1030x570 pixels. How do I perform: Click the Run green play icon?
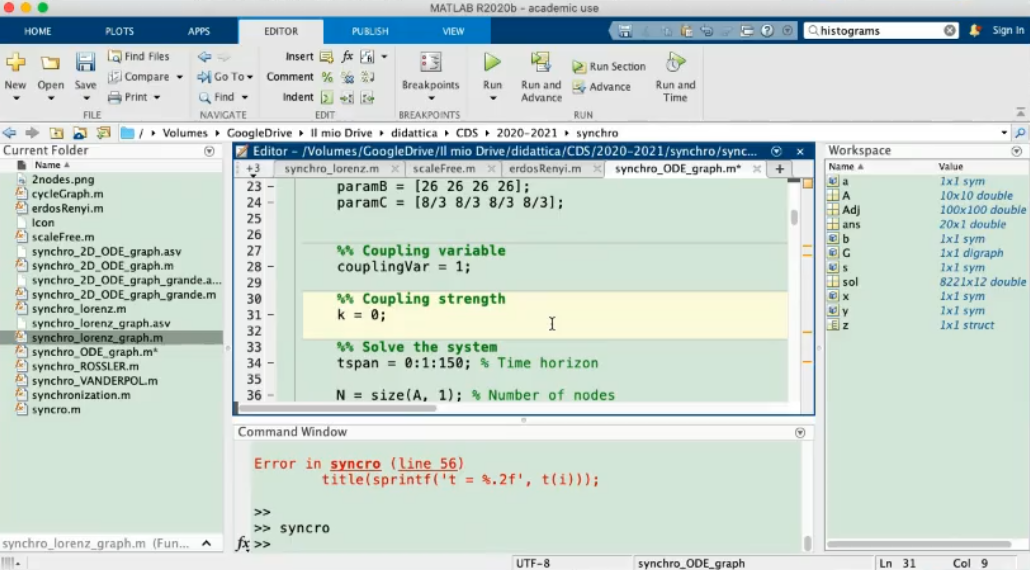pyautogui.click(x=492, y=63)
